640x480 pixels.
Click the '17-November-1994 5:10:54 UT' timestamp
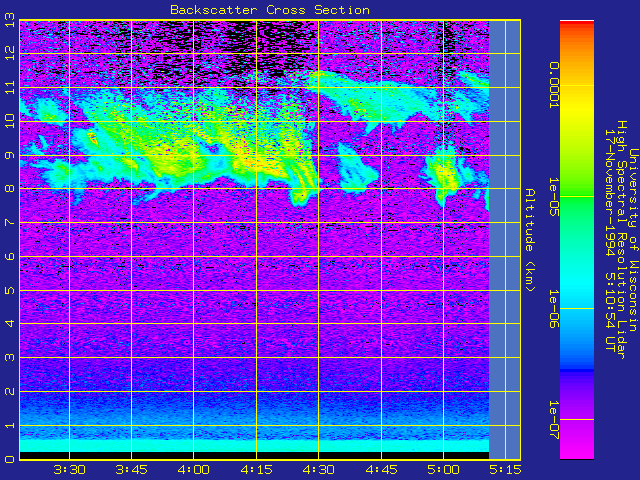(610, 240)
